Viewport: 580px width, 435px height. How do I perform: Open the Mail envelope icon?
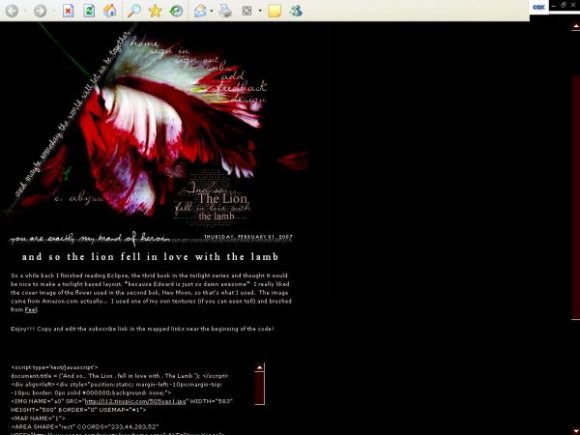200,11
